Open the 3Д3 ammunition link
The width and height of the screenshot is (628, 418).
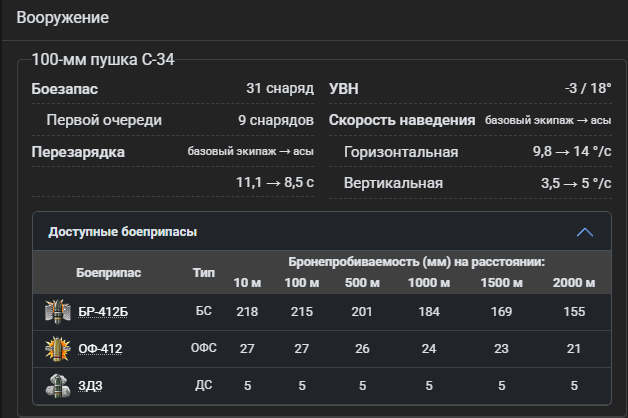point(90,386)
